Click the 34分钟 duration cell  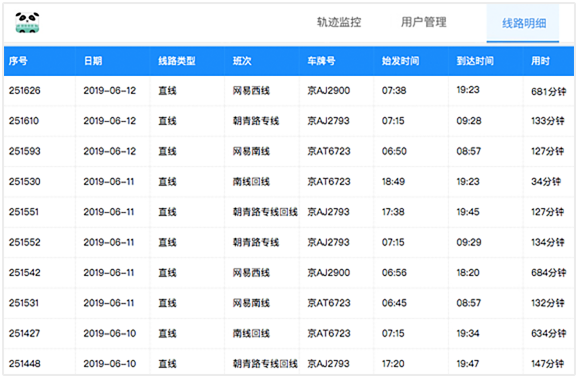coord(546,181)
